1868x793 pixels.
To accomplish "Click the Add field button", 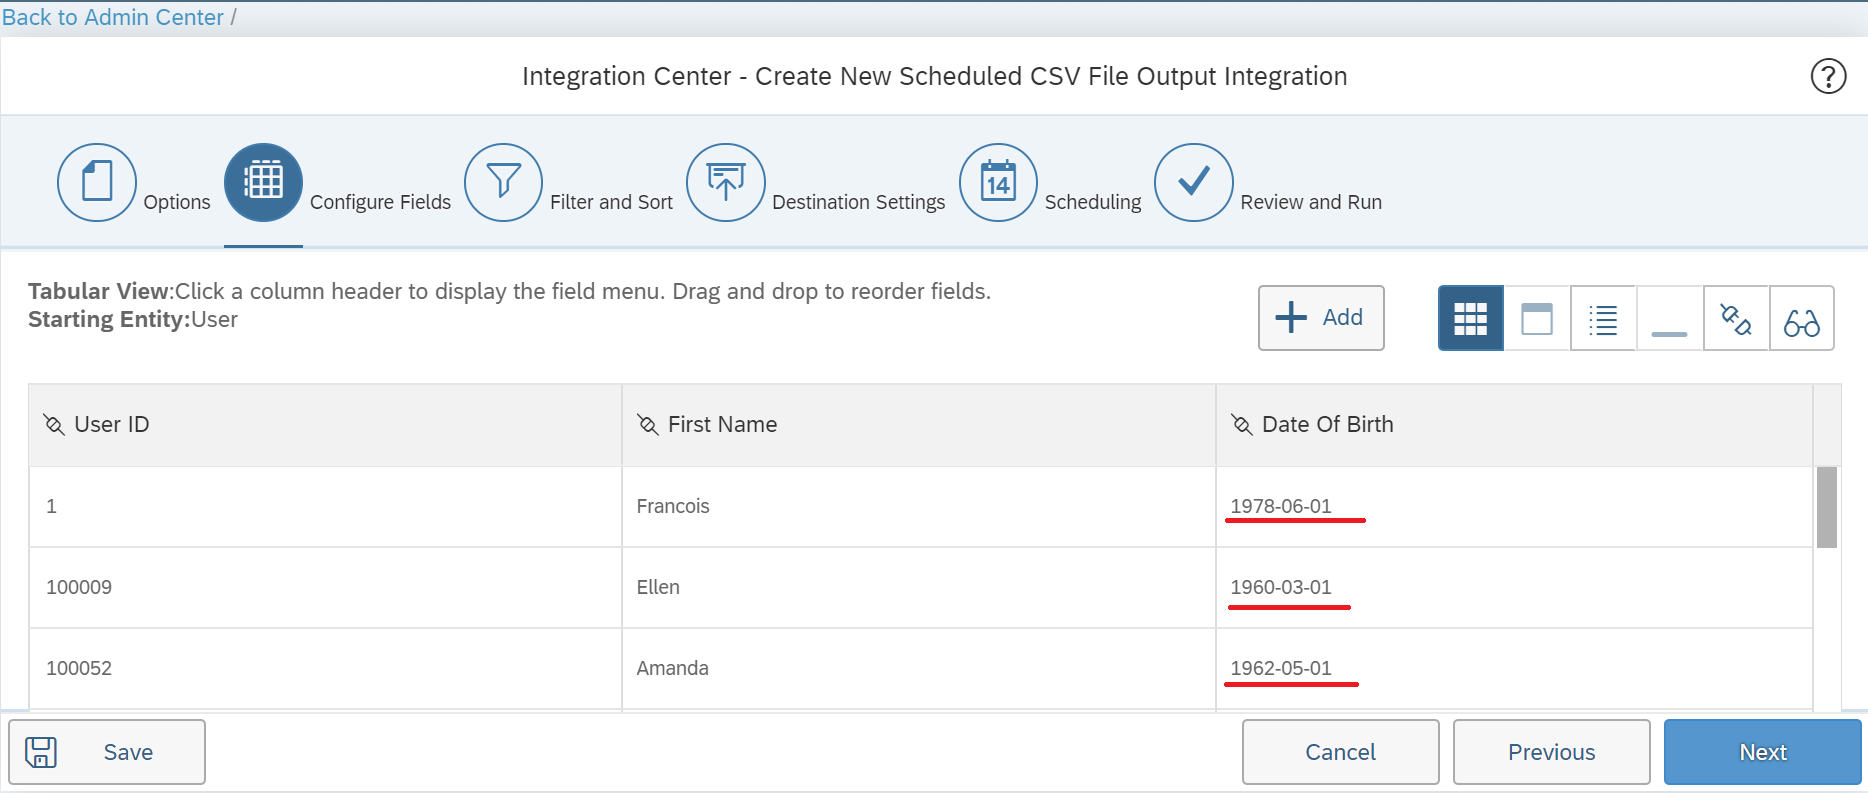I will [x=1321, y=318].
